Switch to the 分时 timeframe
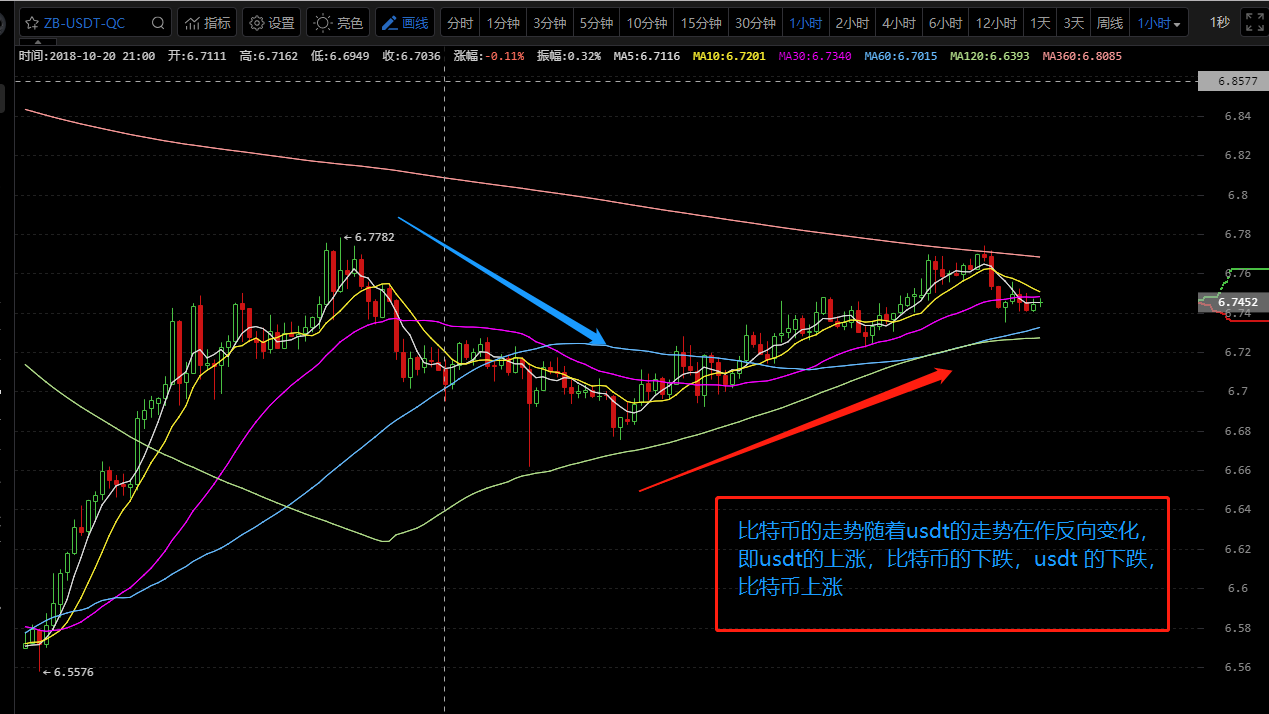 pos(459,23)
